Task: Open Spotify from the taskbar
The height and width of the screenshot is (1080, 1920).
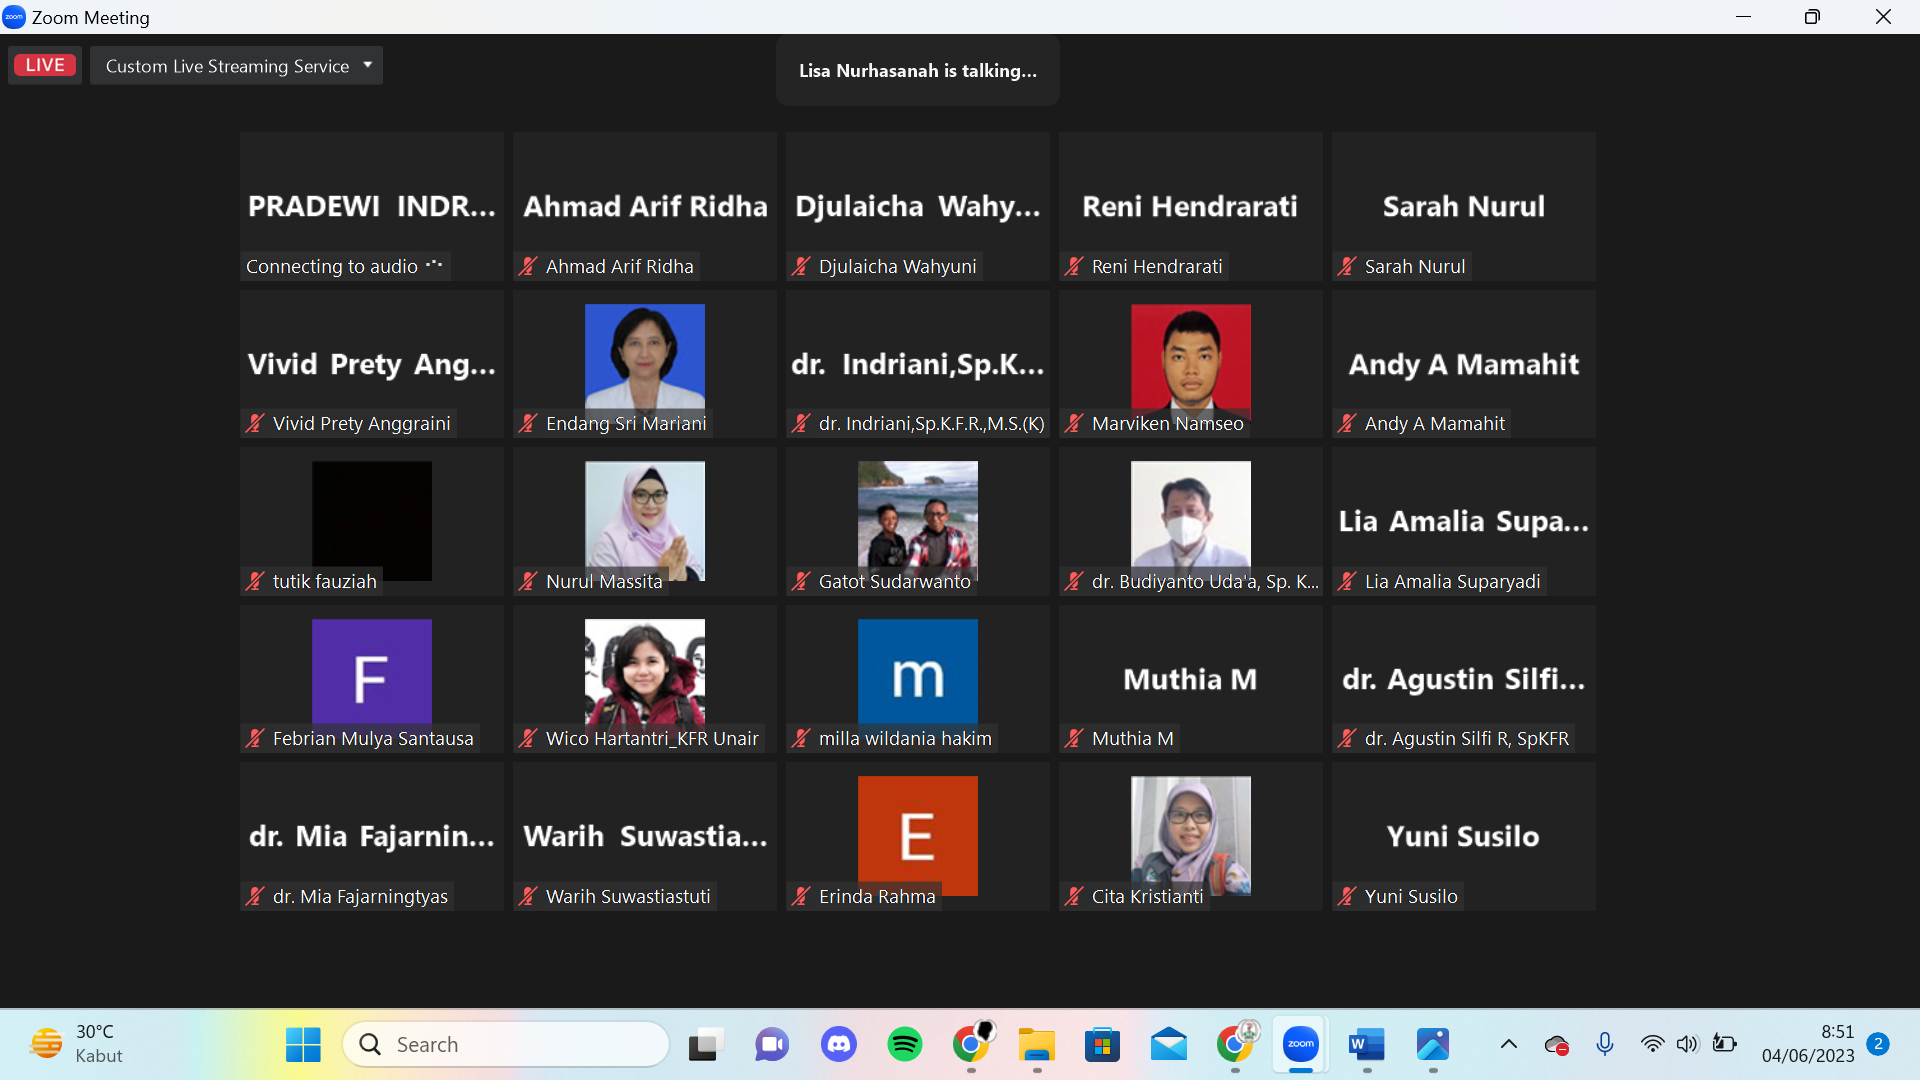Action: coord(905,1045)
